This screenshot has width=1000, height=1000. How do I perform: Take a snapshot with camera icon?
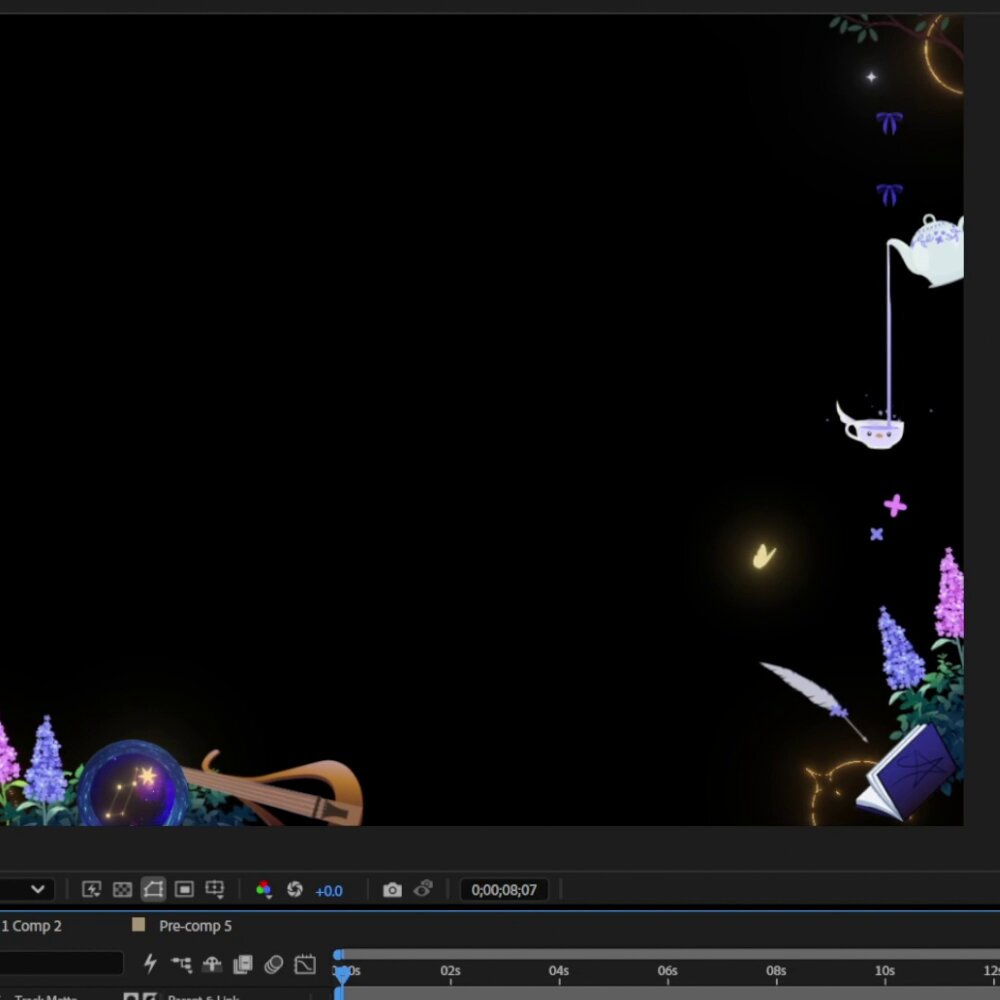click(392, 890)
